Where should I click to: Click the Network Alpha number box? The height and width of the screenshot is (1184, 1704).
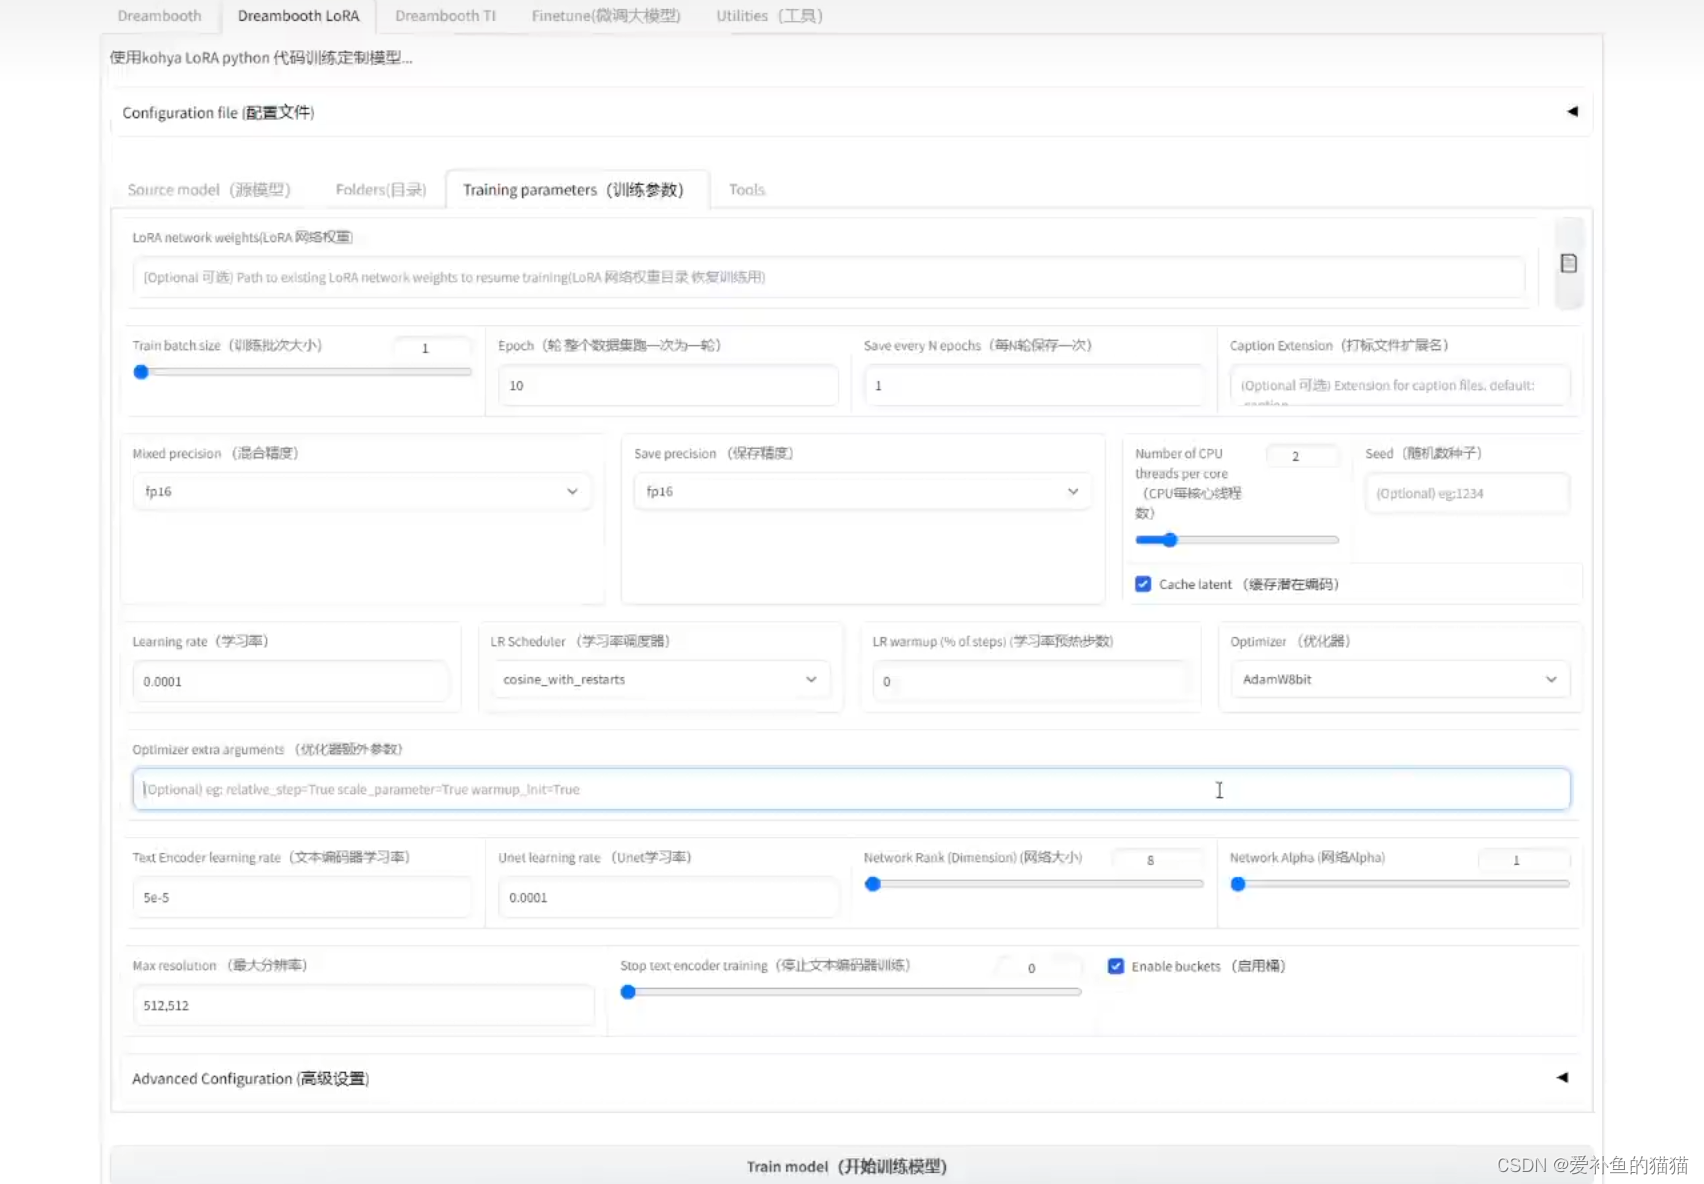point(1524,860)
